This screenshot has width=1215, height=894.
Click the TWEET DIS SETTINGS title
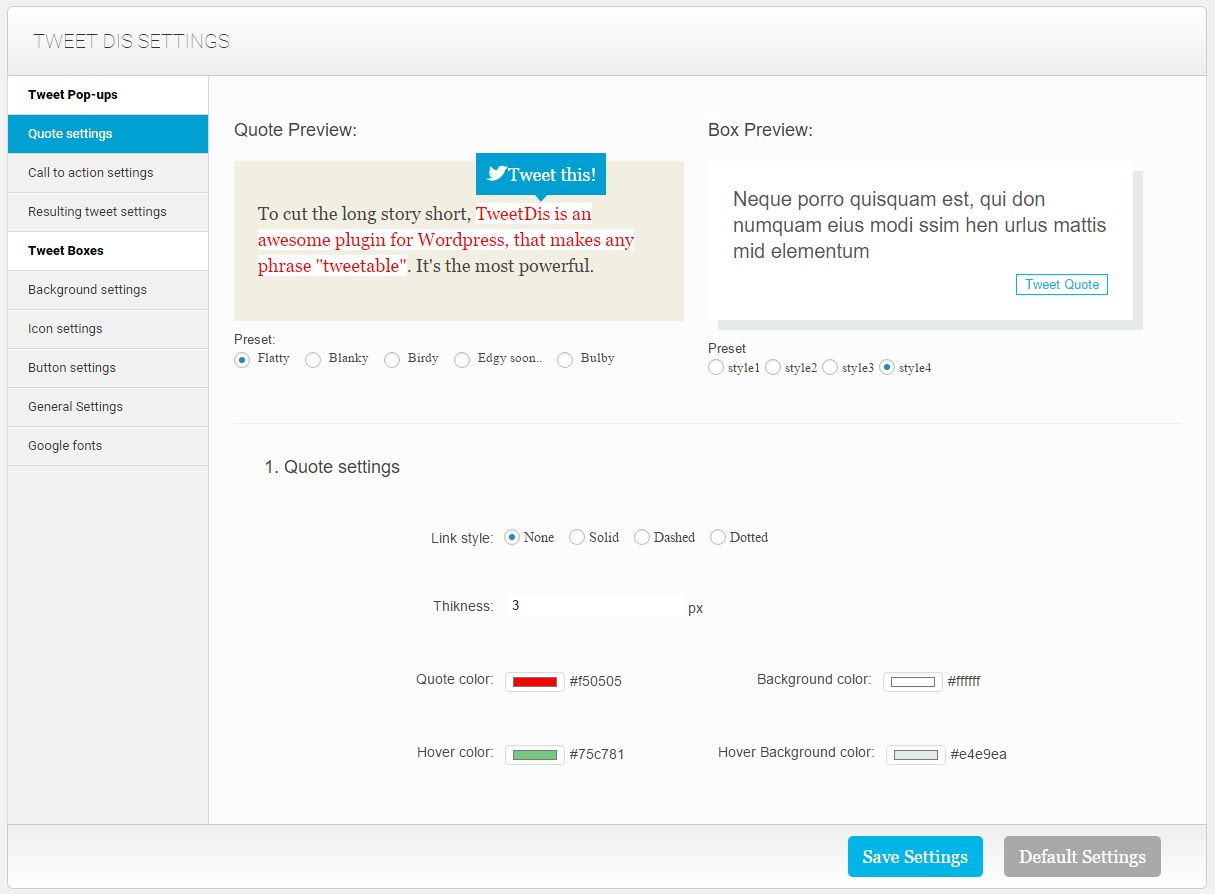pos(131,41)
